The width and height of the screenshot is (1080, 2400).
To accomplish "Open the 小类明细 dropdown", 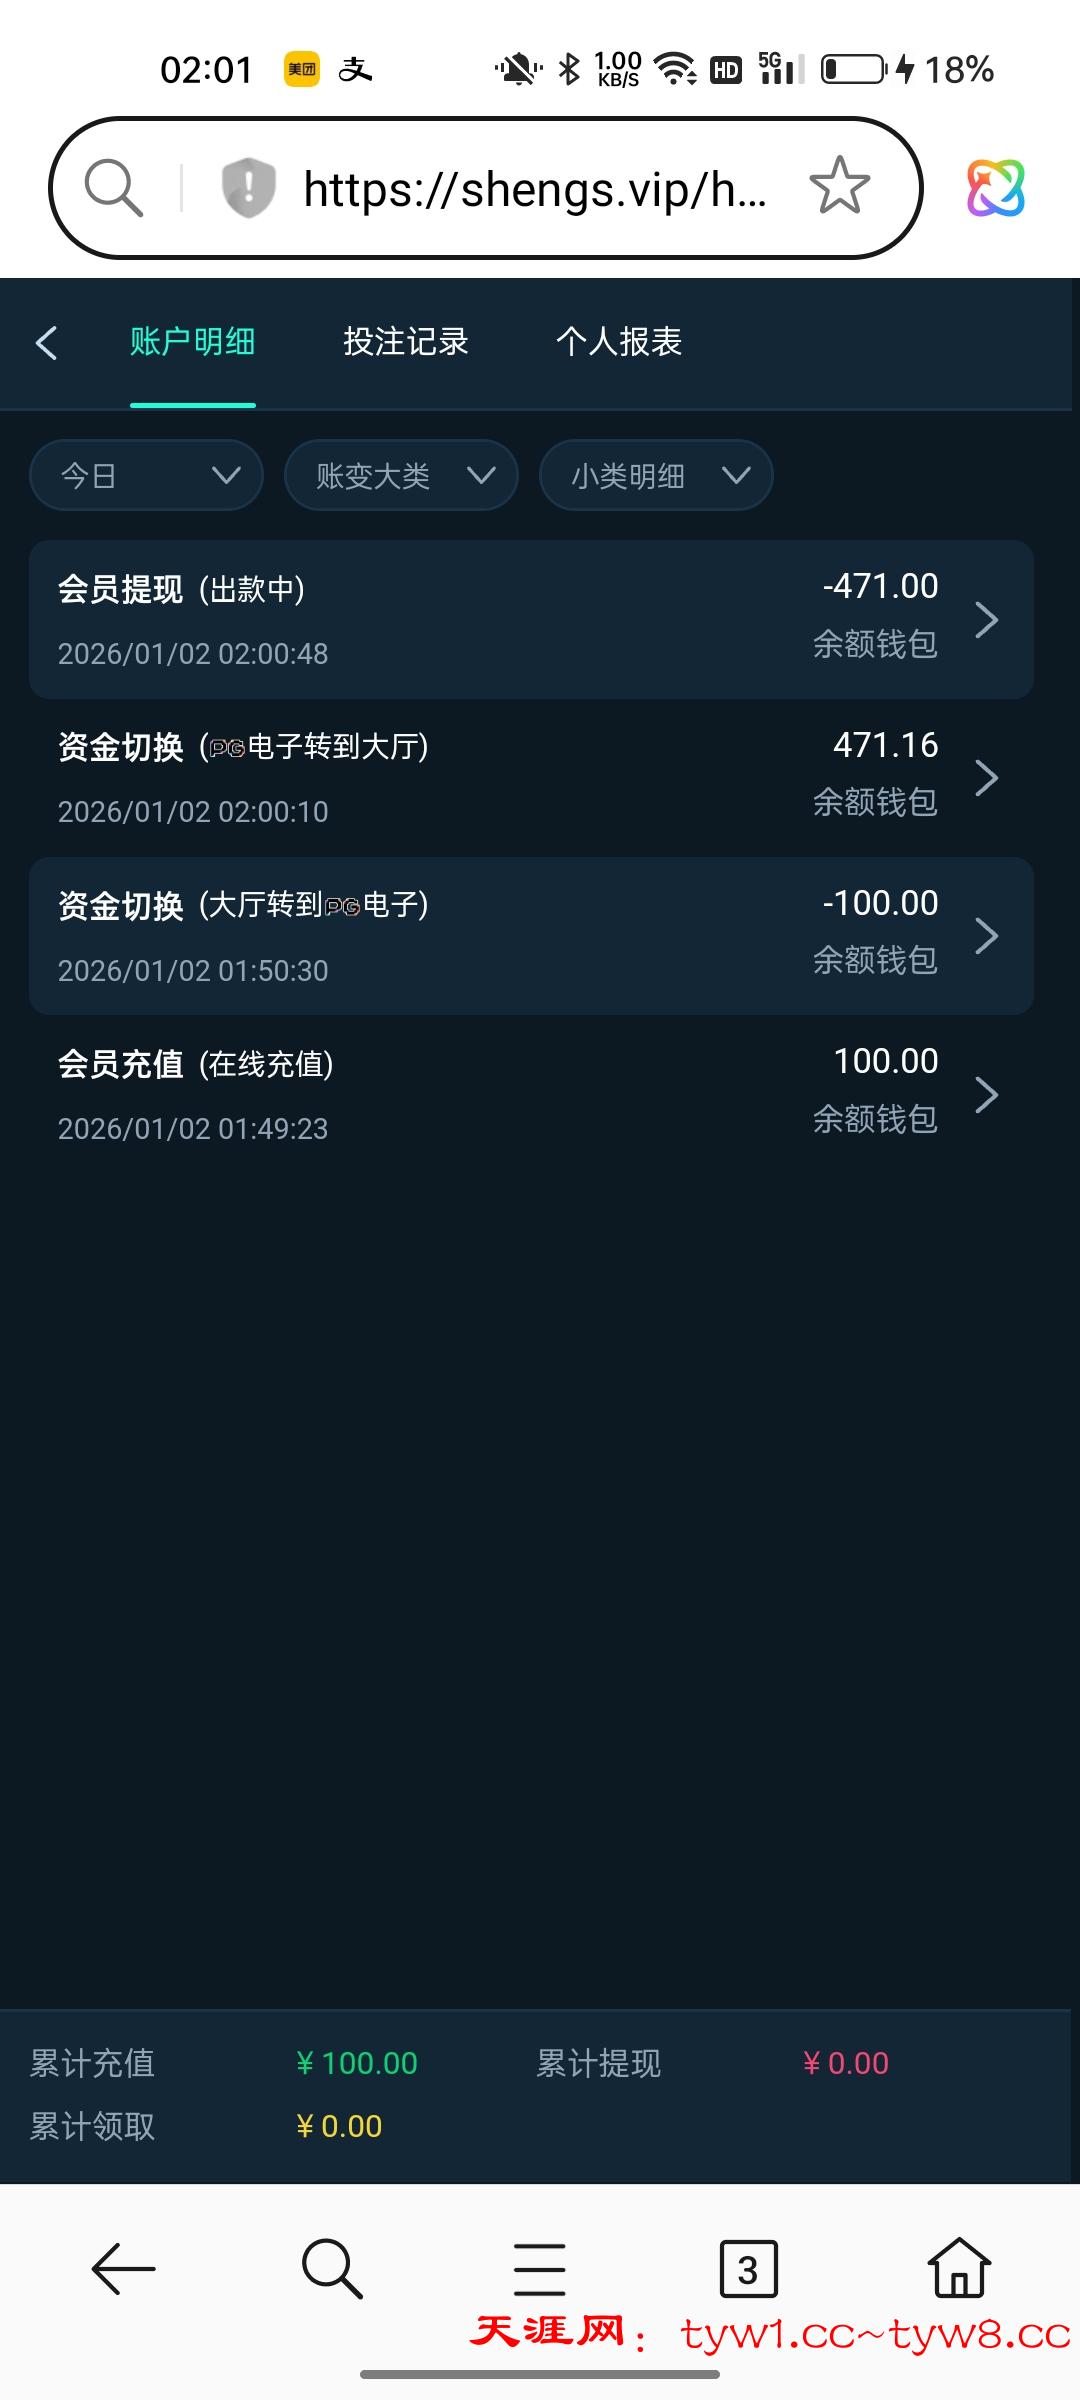I will (x=656, y=475).
